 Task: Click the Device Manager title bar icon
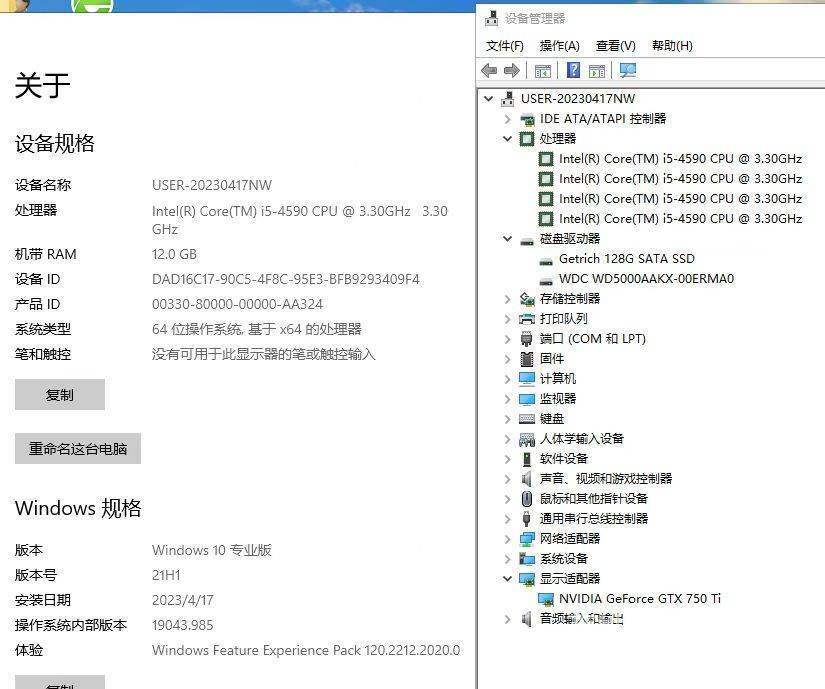[x=491, y=18]
